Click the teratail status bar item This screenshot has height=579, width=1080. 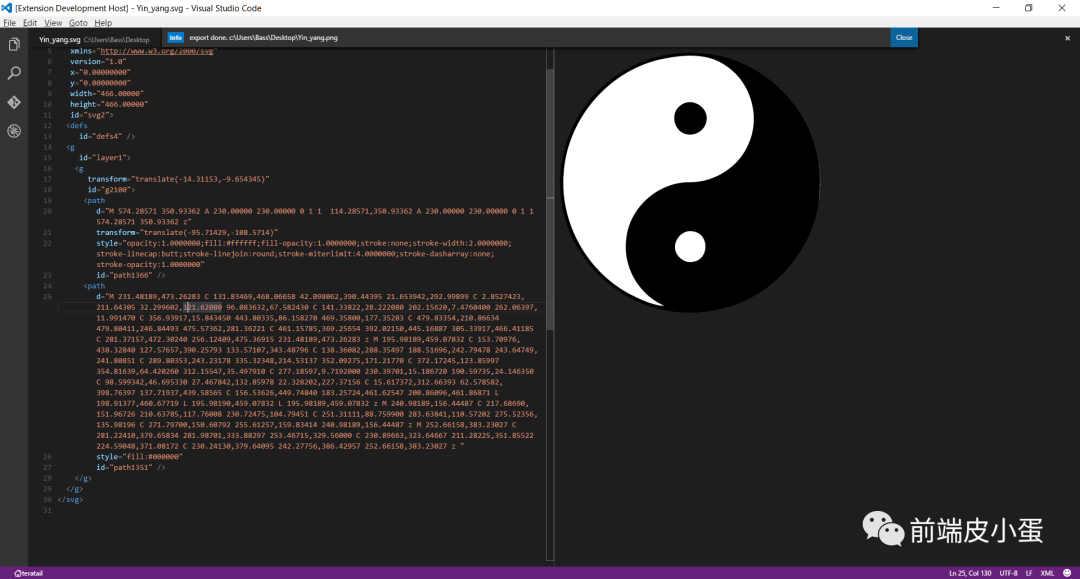point(28,573)
